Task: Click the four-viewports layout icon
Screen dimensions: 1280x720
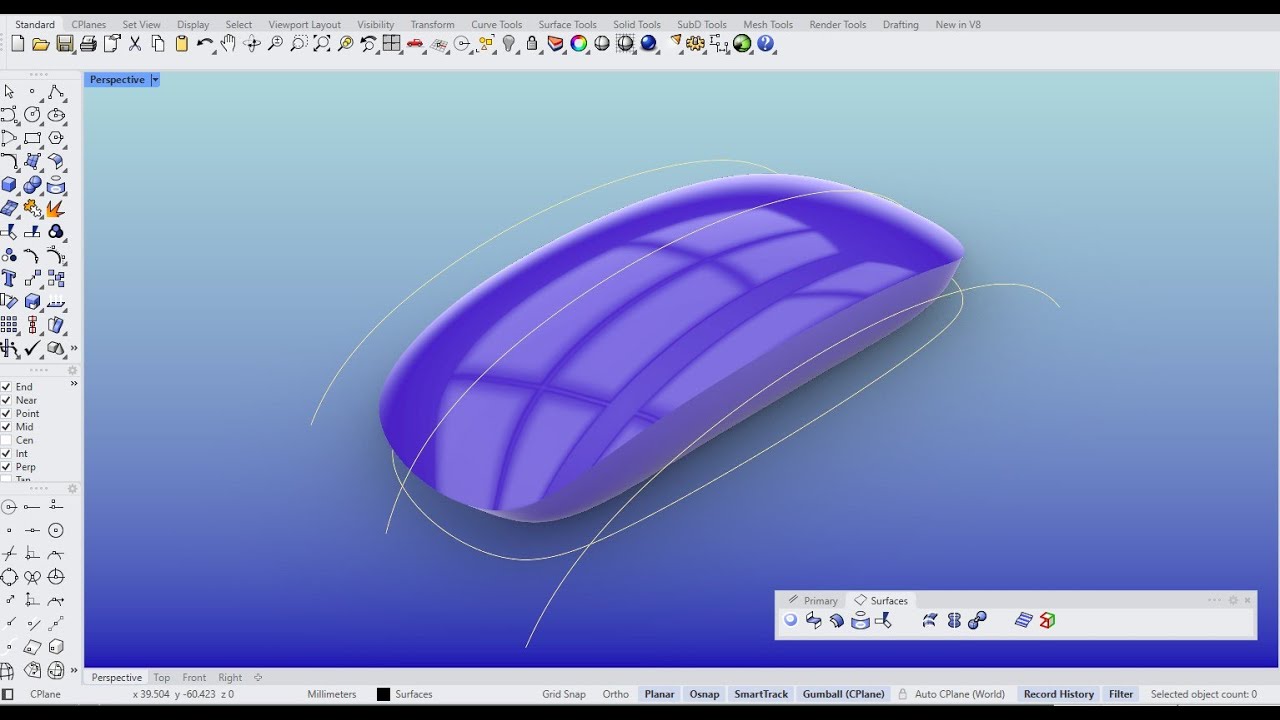Action: point(391,43)
